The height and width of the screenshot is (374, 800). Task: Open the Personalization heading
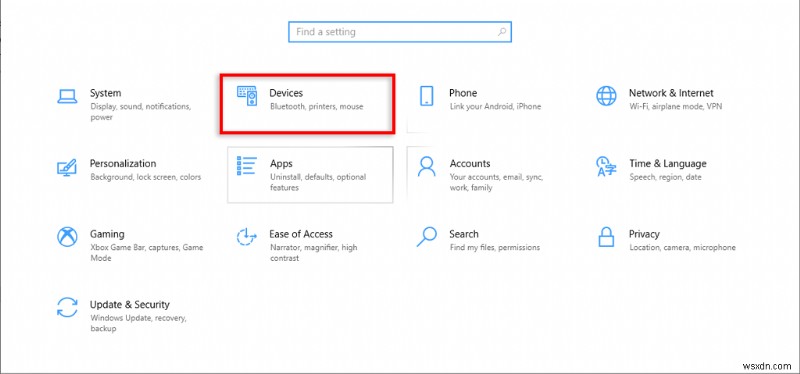click(x=123, y=163)
